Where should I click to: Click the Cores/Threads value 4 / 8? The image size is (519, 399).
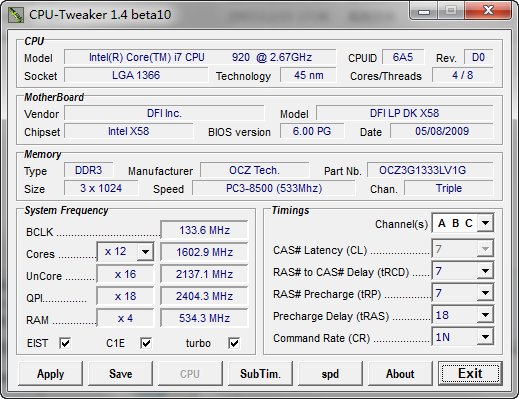463,75
